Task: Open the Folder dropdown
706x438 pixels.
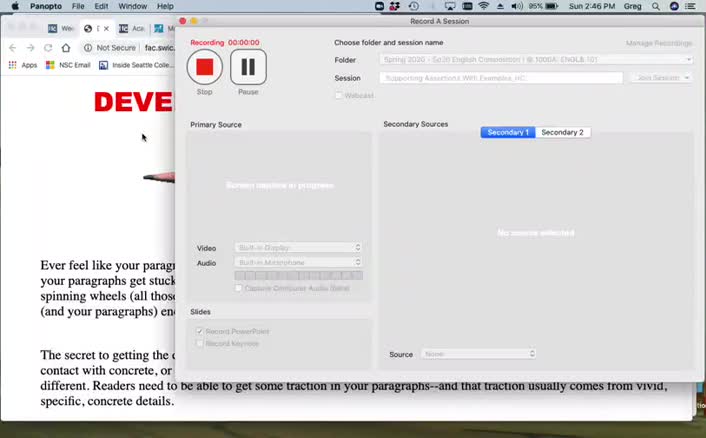Action: (536, 60)
